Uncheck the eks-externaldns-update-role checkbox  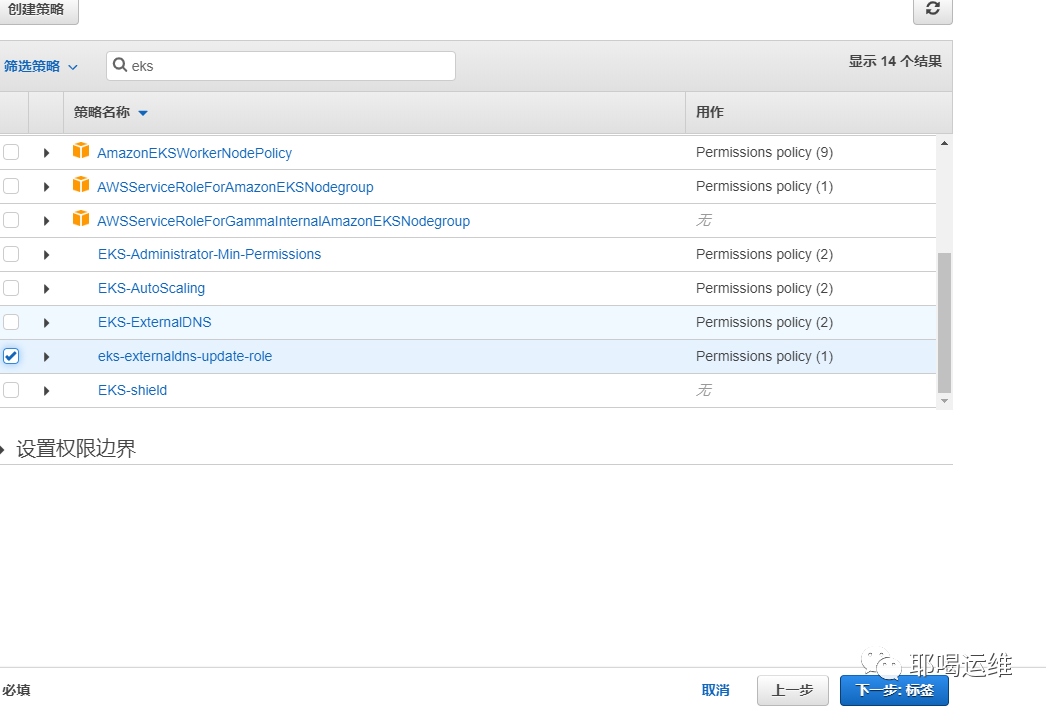(x=11, y=356)
